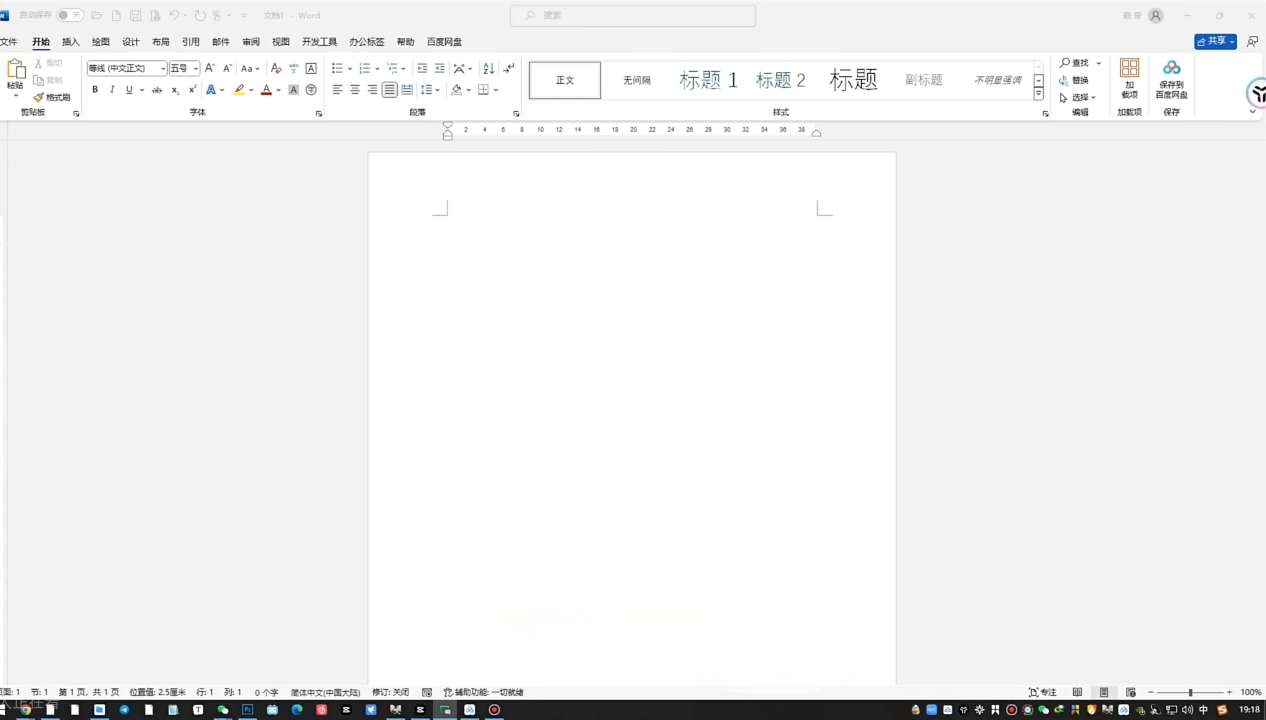This screenshot has width=1266, height=720.
Task: Center-align the paragraph text
Action: 355,90
